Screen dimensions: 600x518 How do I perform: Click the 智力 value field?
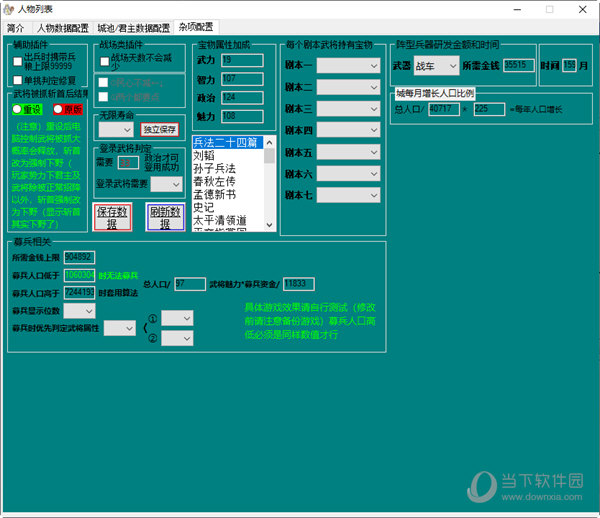[242, 79]
